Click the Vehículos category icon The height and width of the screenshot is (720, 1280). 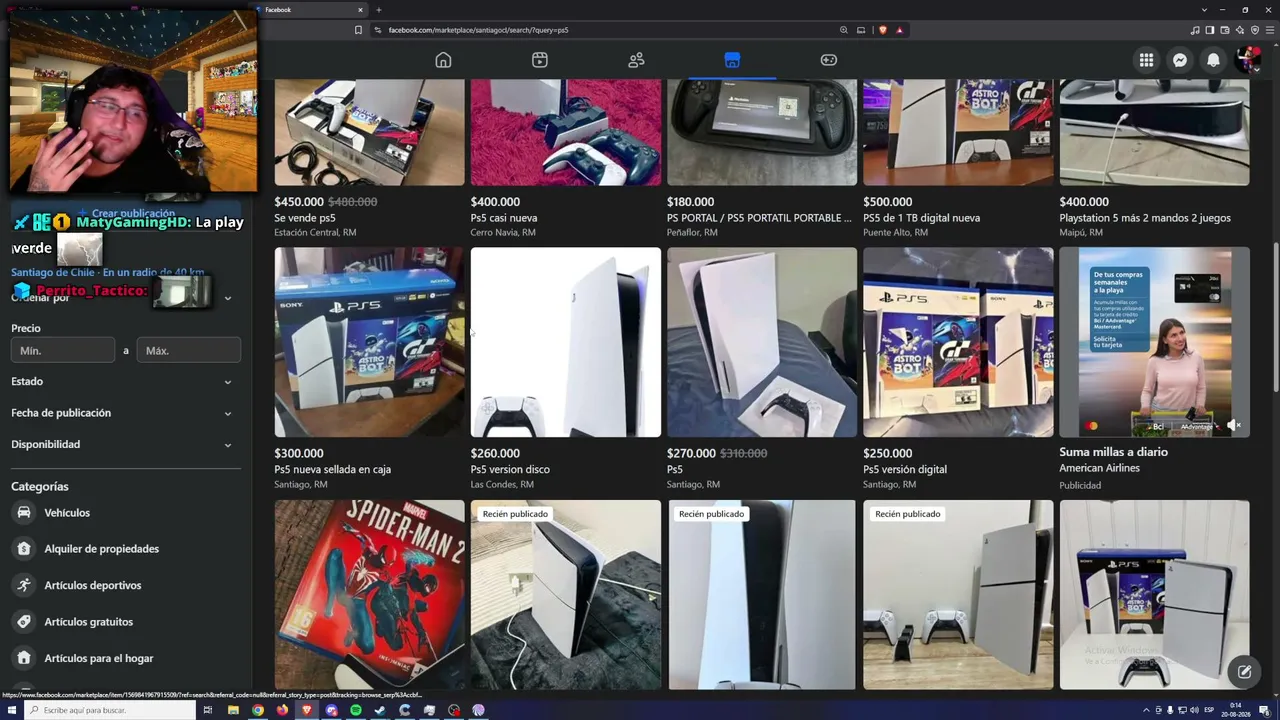[23, 513]
